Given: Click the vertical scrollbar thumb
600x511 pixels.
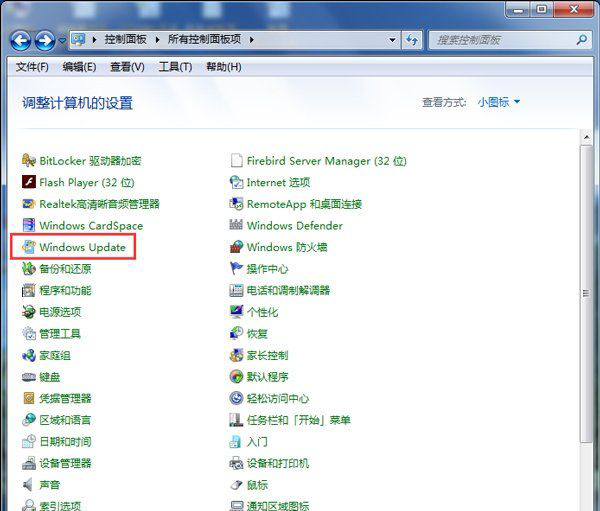Looking at the screenshot, I should (x=587, y=294).
